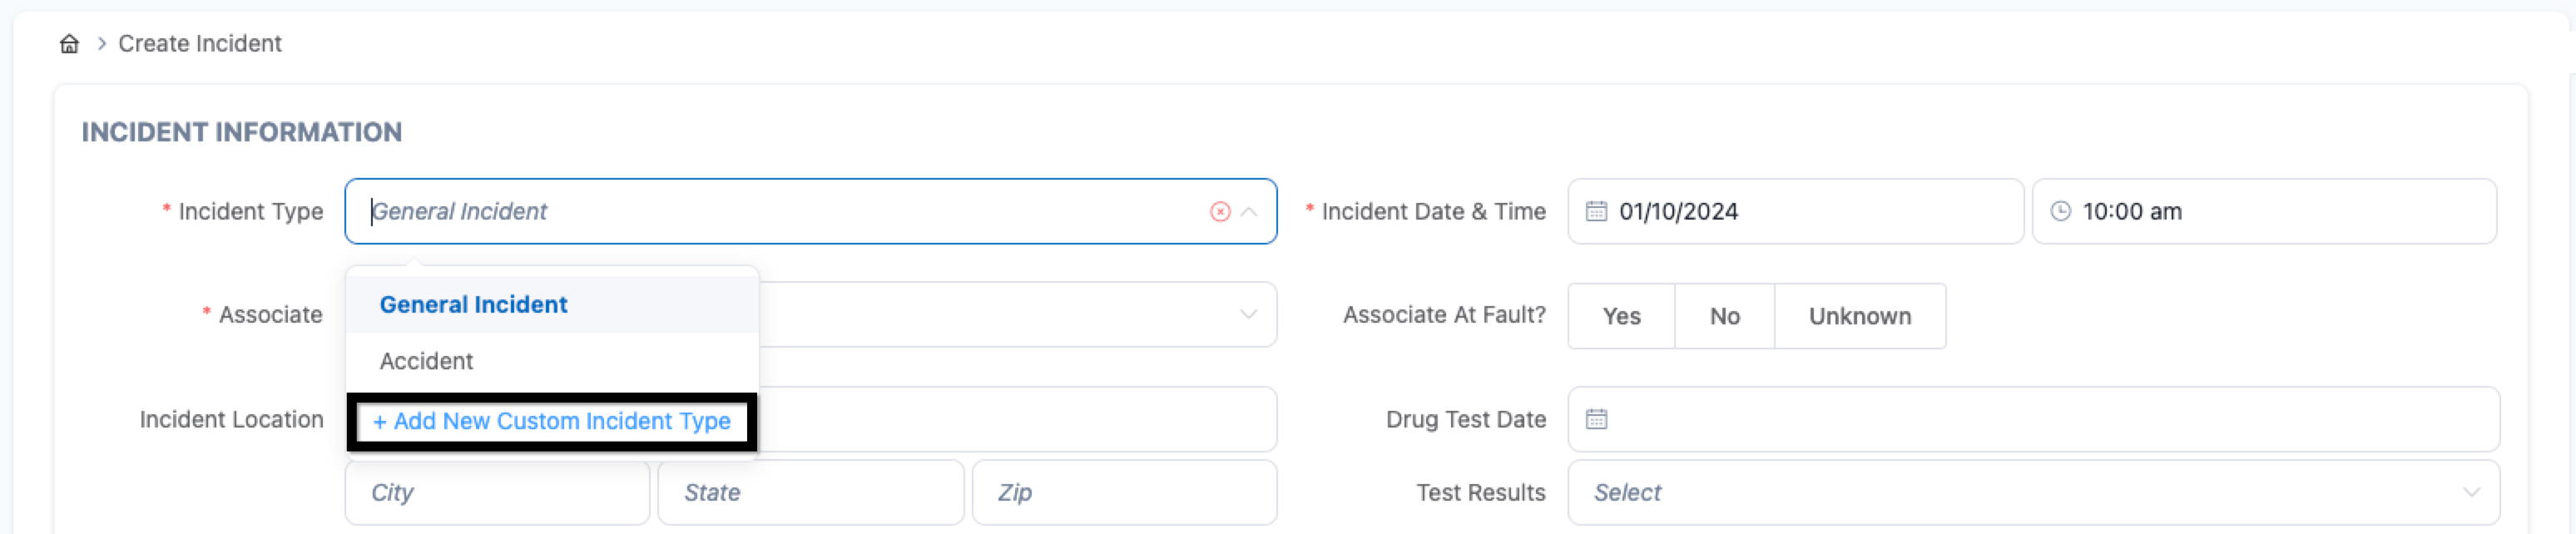This screenshot has width=2576, height=534.
Task: Expand the Associate dropdown
Action: 1248,315
